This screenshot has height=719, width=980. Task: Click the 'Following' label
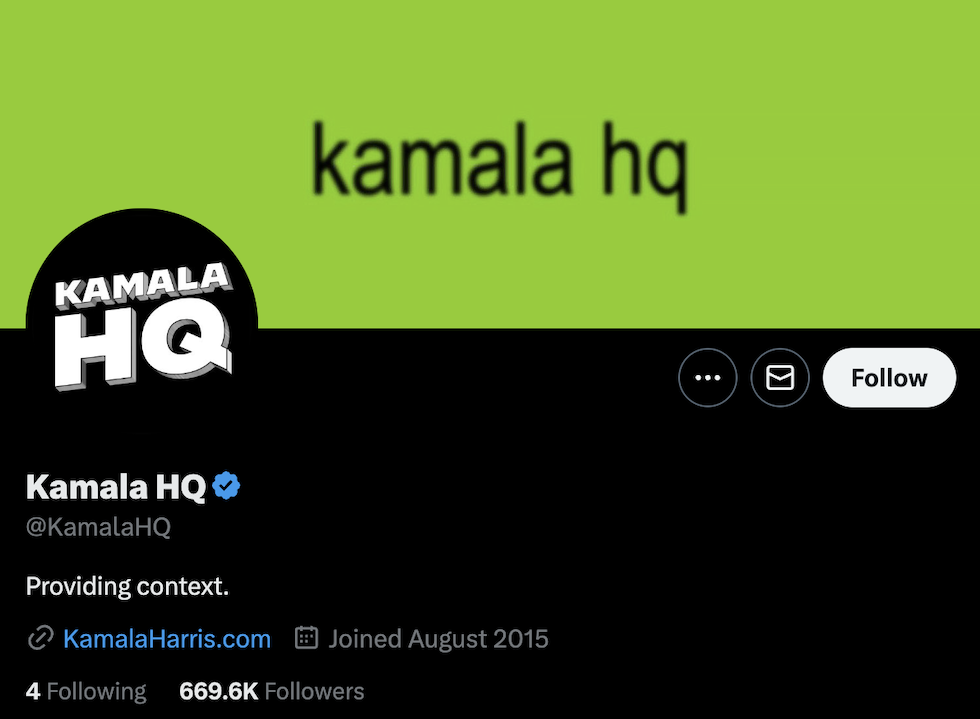pos(96,692)
